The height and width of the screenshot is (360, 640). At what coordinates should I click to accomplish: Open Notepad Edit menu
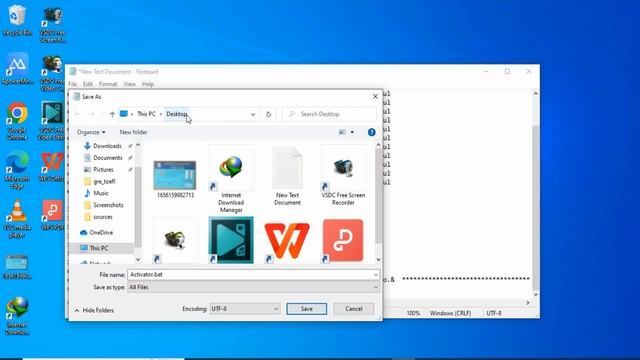pos(88,84)
